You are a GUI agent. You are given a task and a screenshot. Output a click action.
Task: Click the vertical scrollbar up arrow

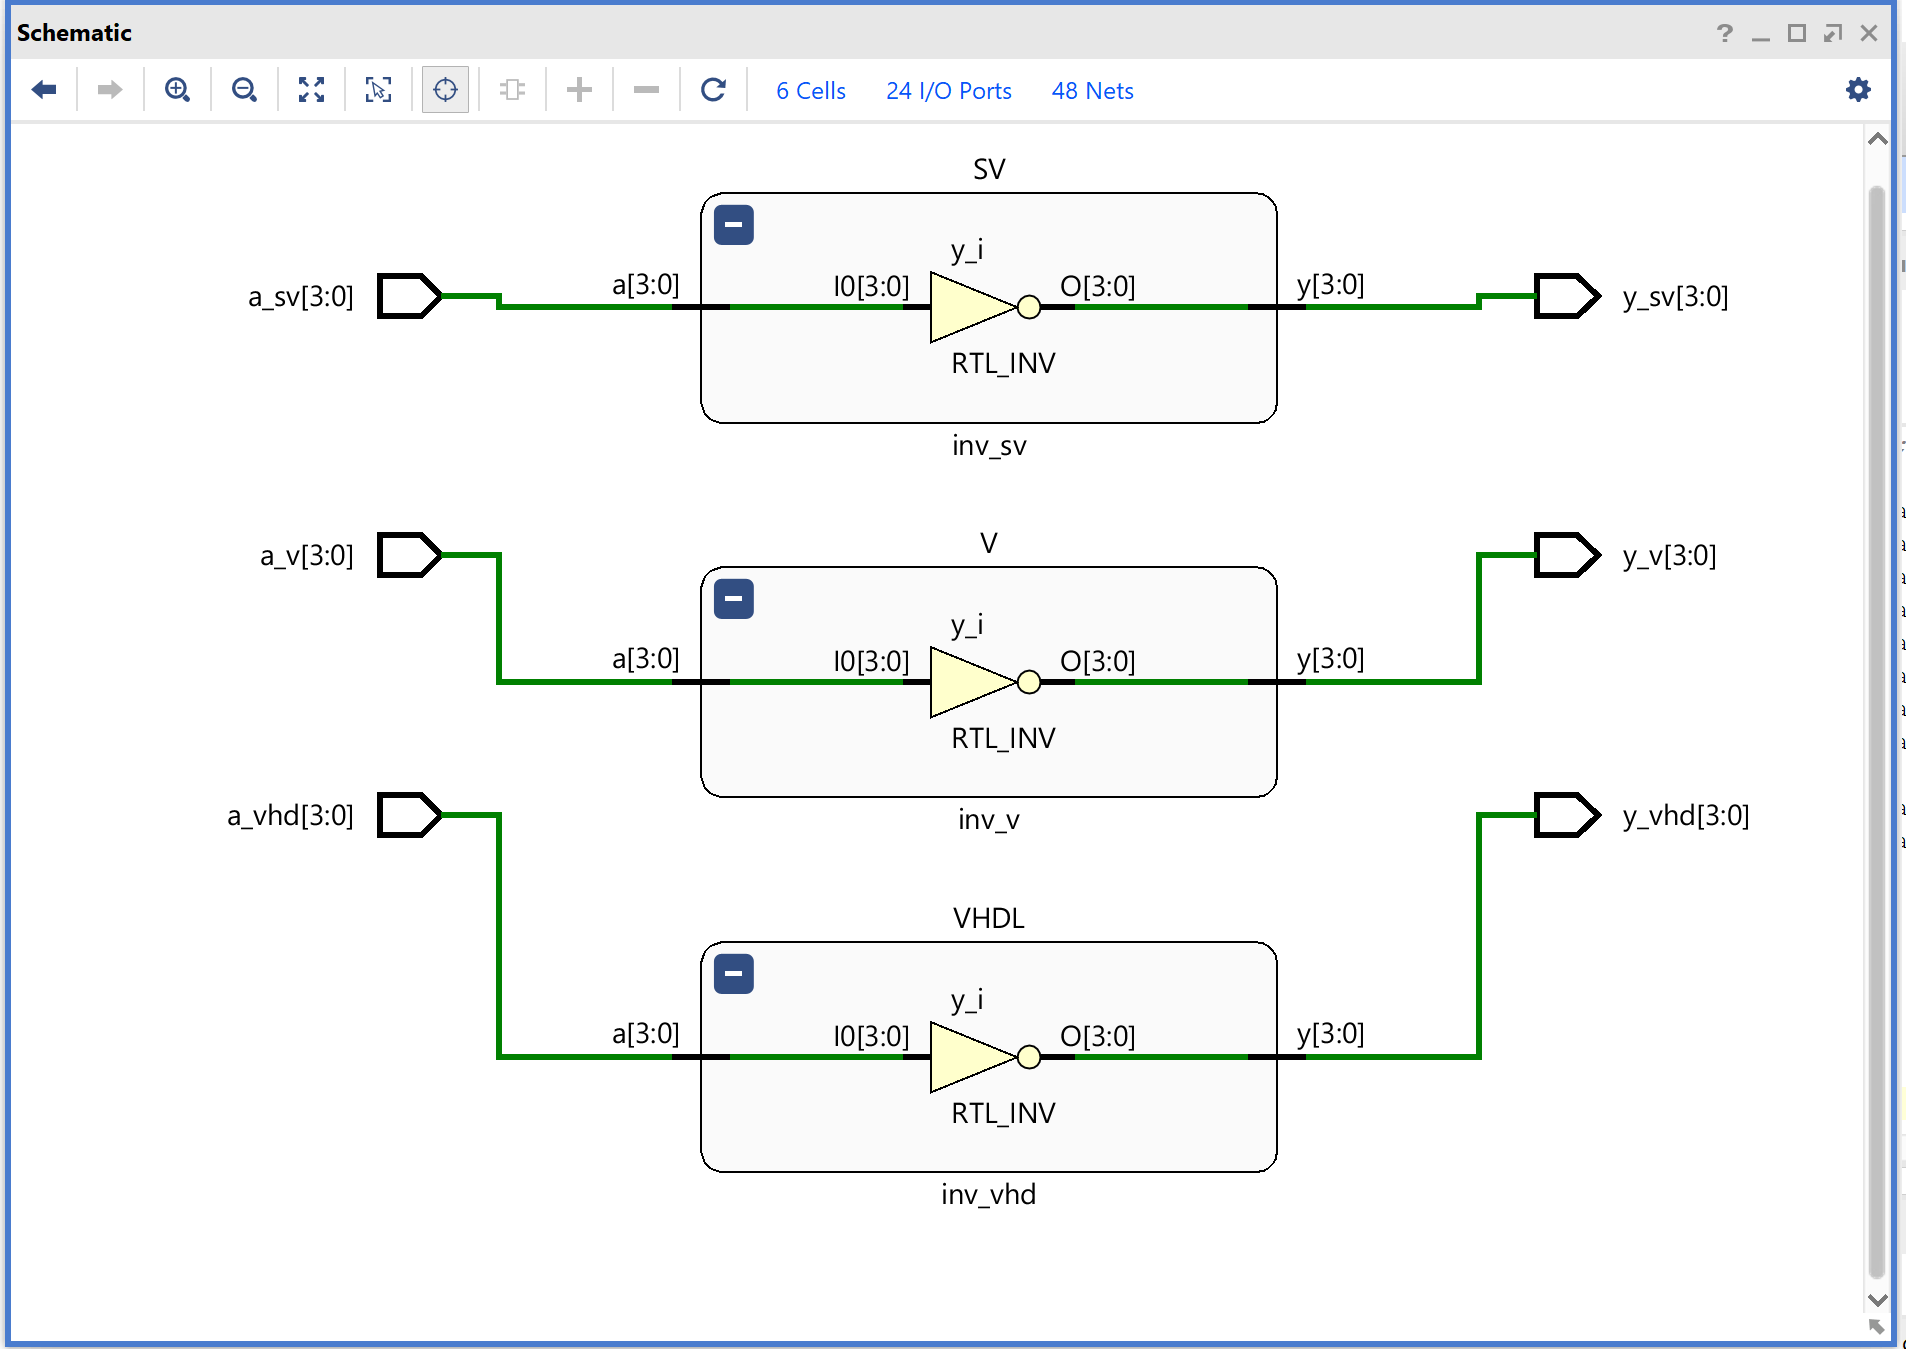coord(1877,140)
